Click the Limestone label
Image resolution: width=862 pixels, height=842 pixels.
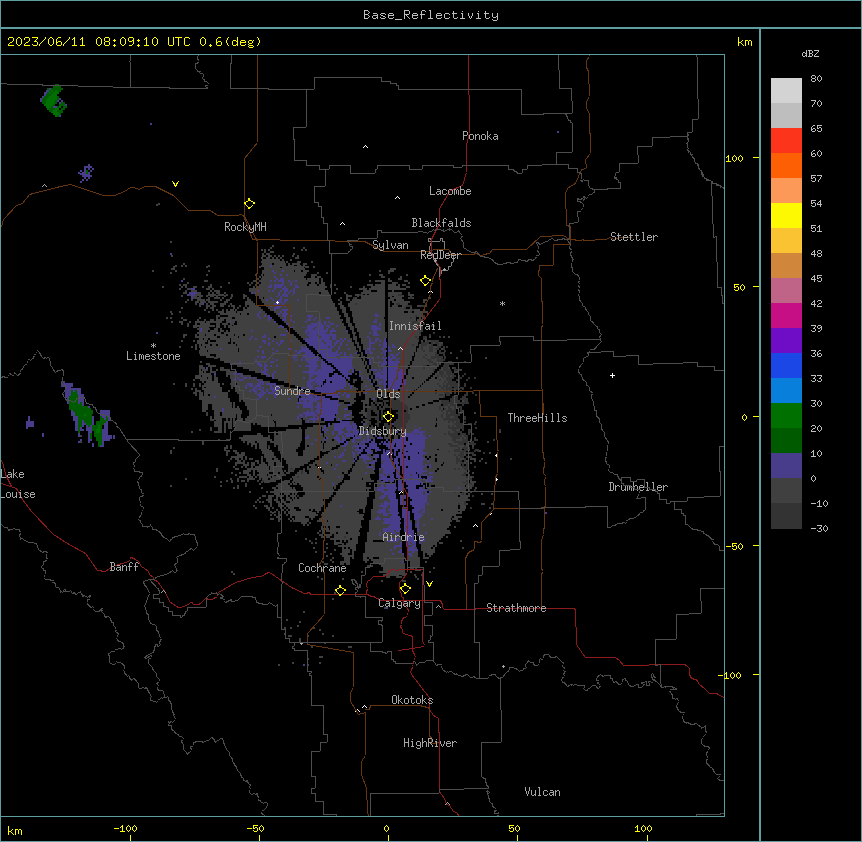click(153, 356)
